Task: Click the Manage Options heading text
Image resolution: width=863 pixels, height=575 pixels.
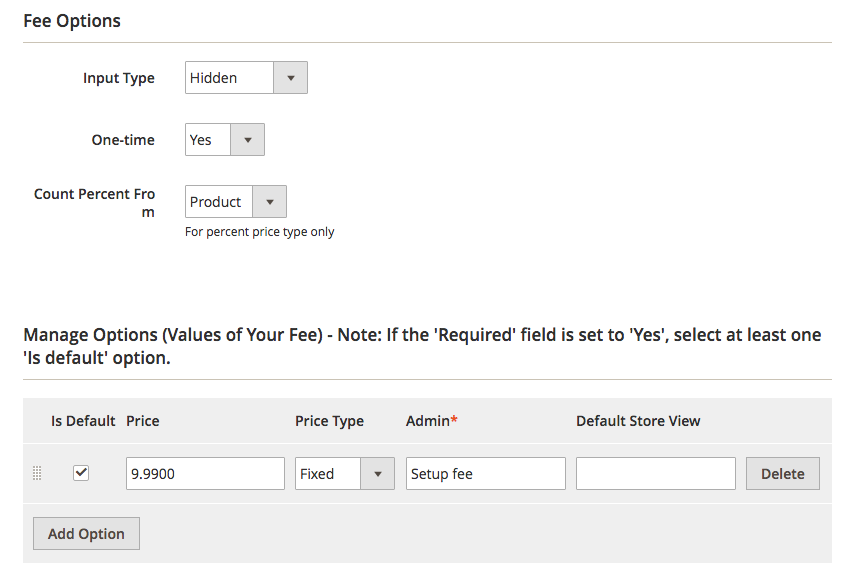Action: click(x=422, y=346)
